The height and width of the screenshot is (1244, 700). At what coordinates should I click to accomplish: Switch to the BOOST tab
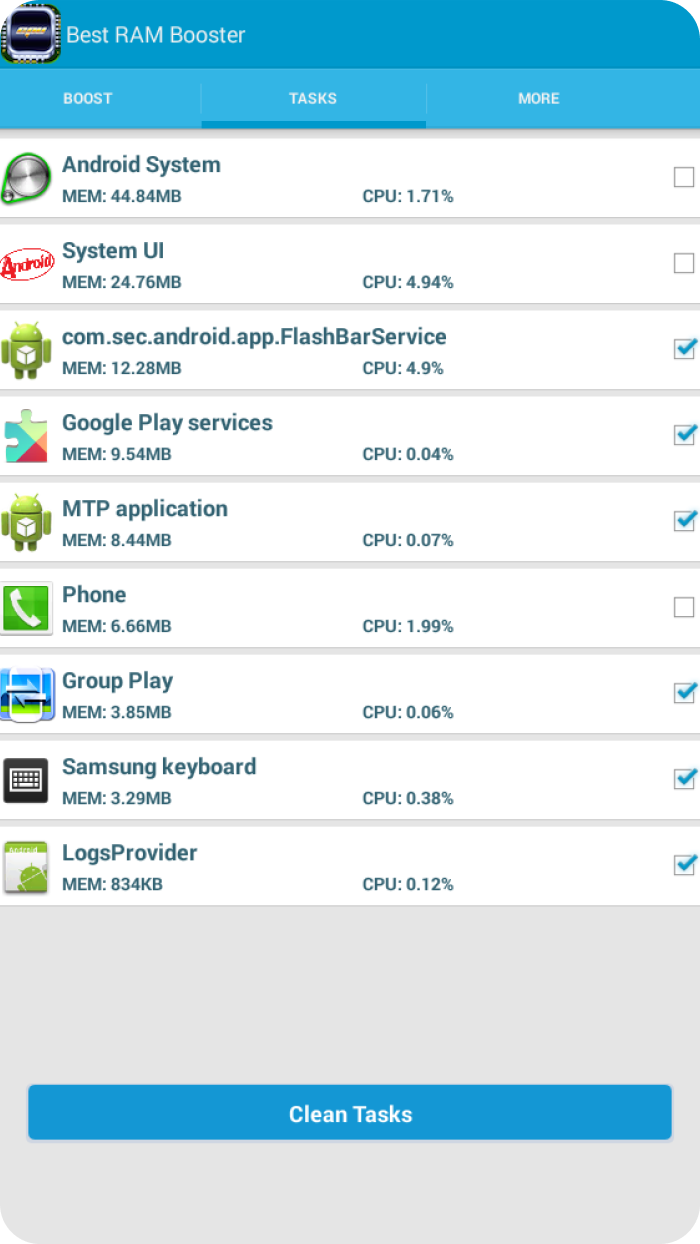88,98
